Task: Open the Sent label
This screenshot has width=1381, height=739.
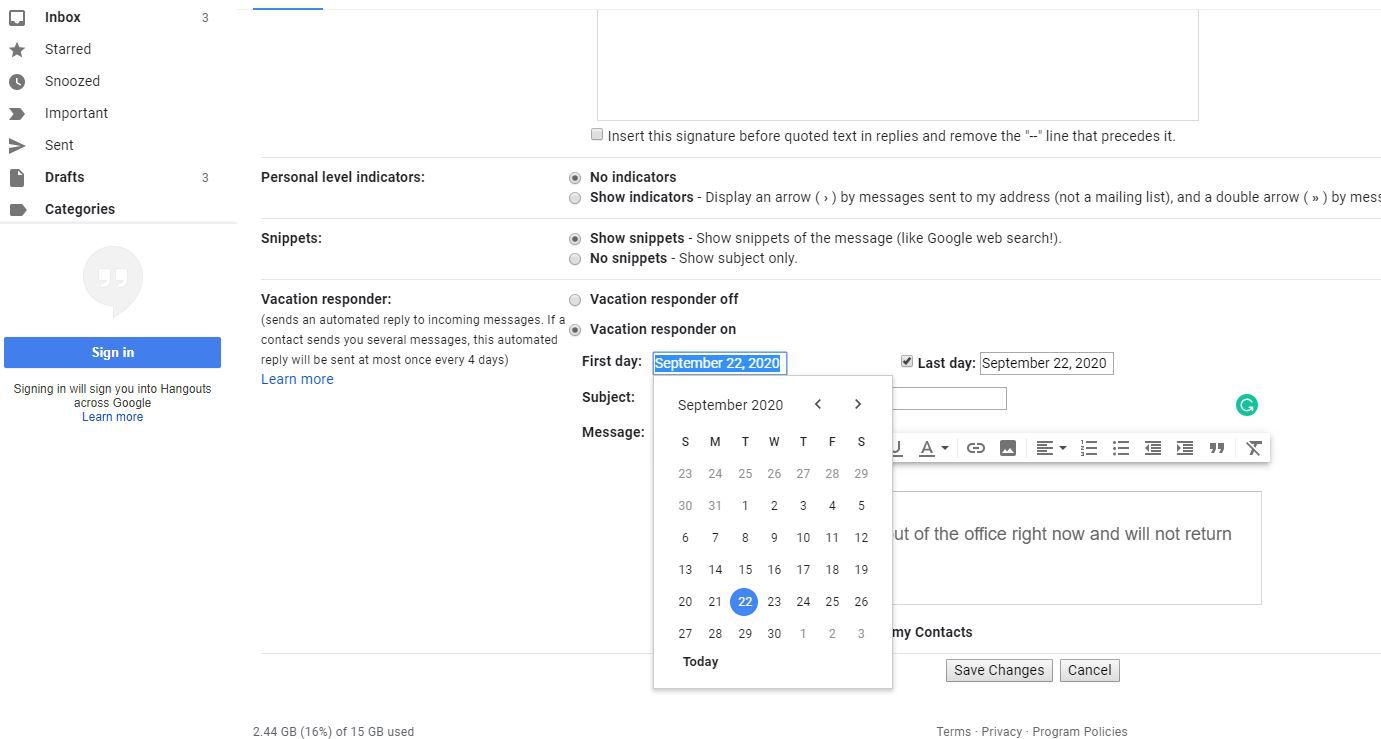Action: tap(59, 145)
